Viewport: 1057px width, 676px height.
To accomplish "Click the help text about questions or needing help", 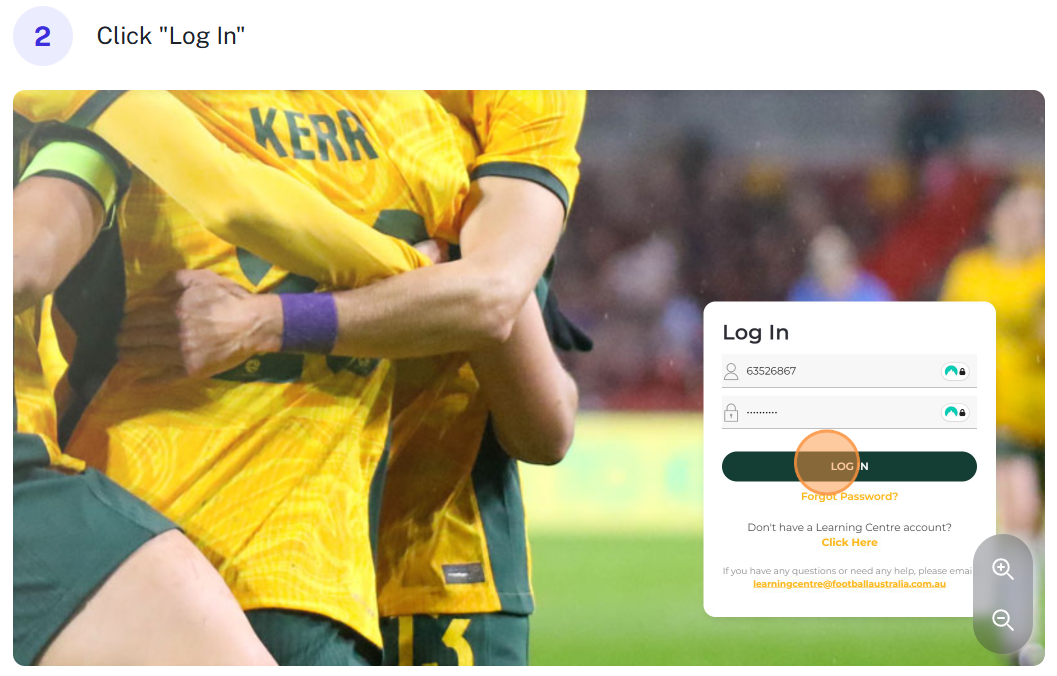I will (x=847, y=571).
